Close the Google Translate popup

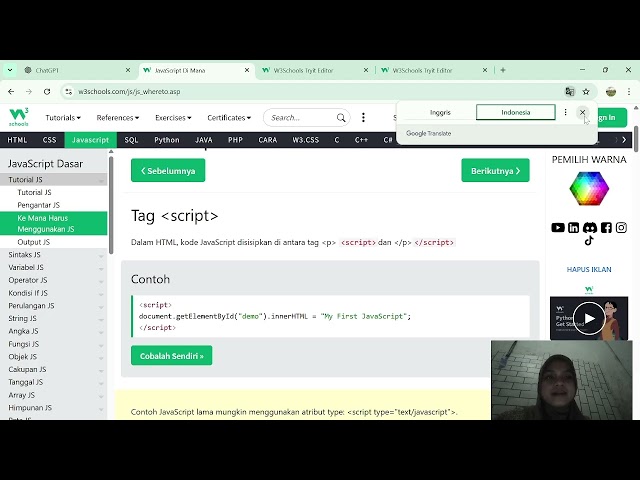pyautogui.click(x=582, y=112)
